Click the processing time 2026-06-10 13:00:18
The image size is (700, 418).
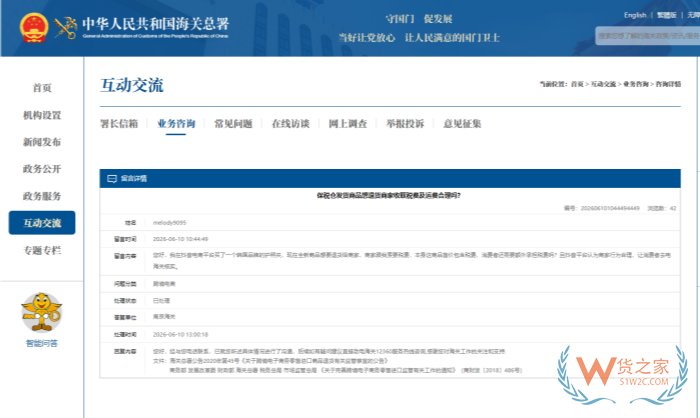[180, 334]
